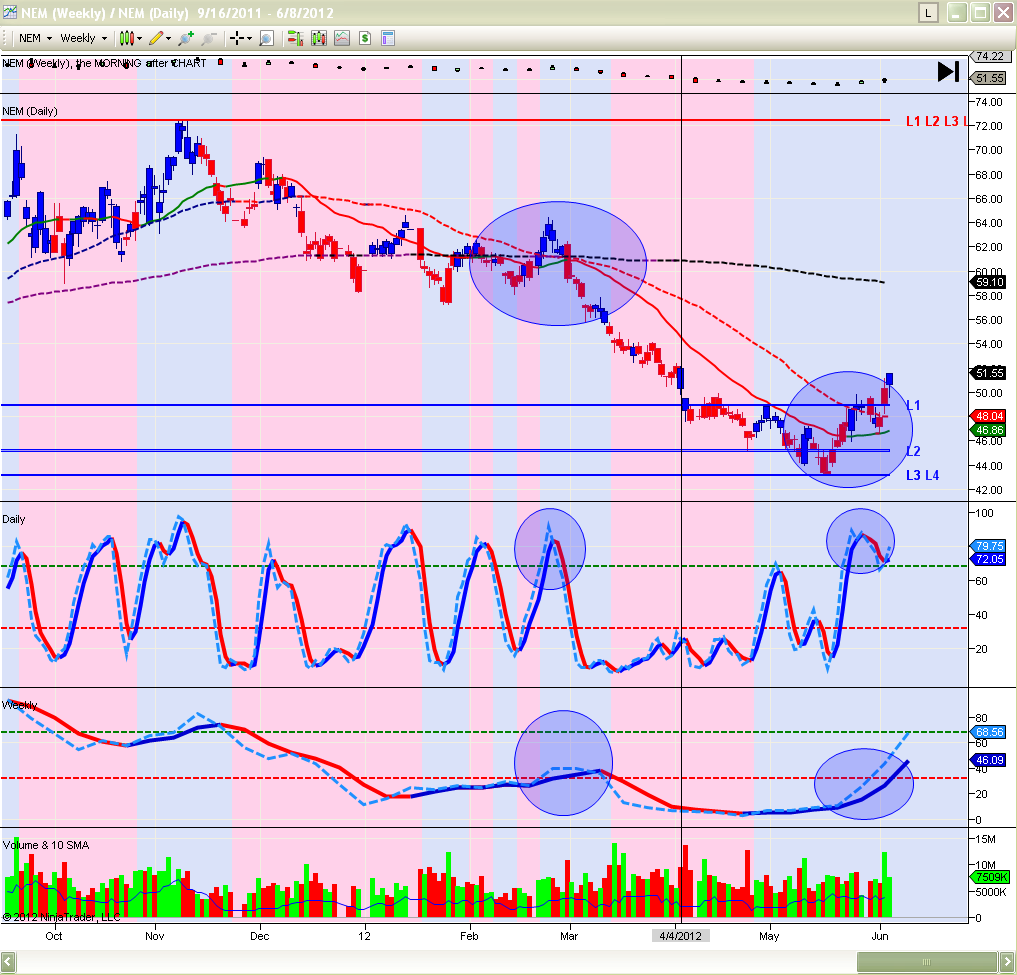The image size is (1017, 975).
Task: Click the Nov label on time axis
Action: tap(155, 935)
